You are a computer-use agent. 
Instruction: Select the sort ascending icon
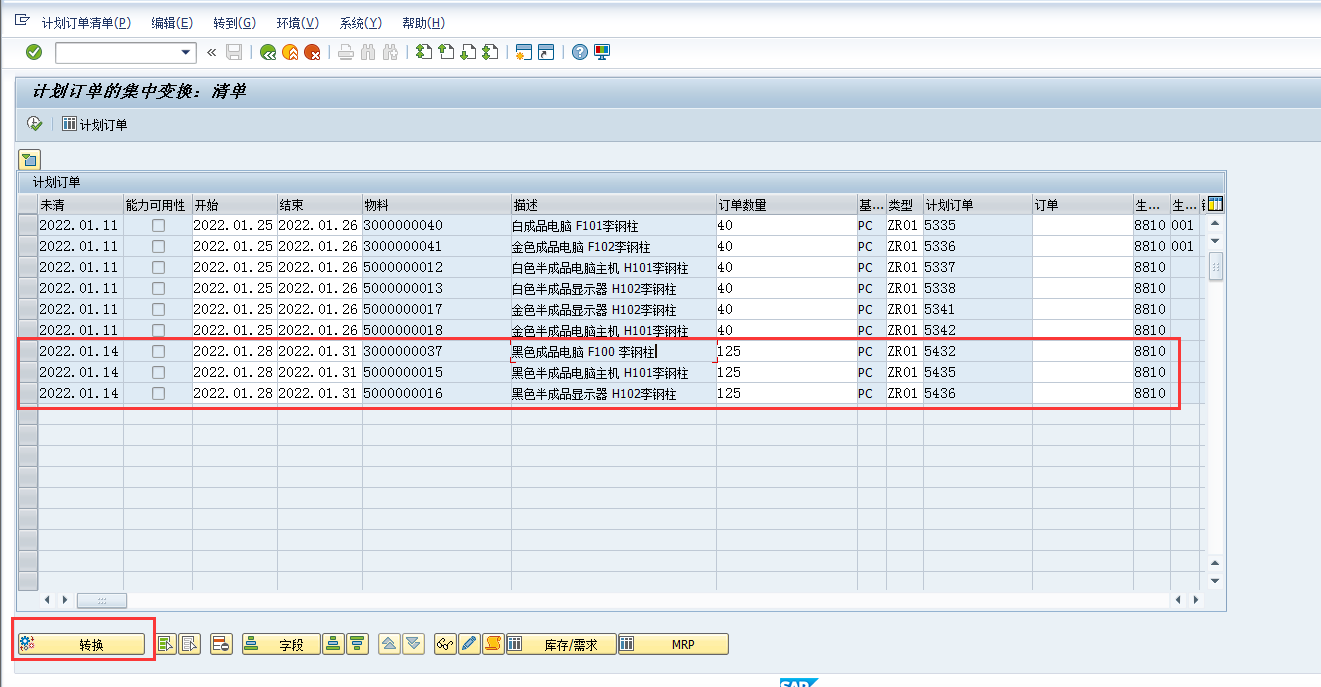[x=333, y=644]
